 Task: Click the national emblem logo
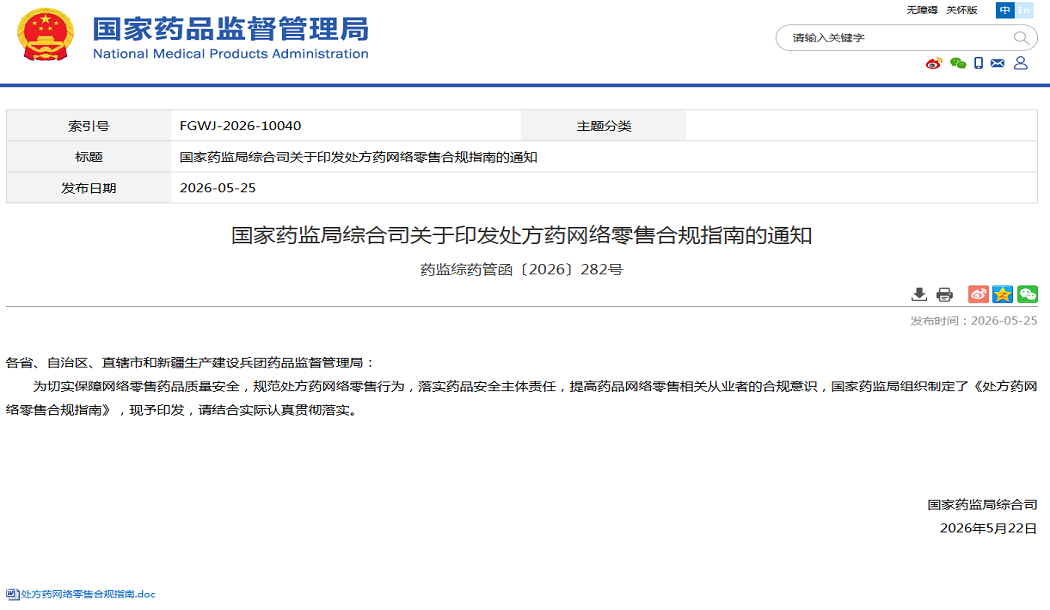[x=46, y=35]
